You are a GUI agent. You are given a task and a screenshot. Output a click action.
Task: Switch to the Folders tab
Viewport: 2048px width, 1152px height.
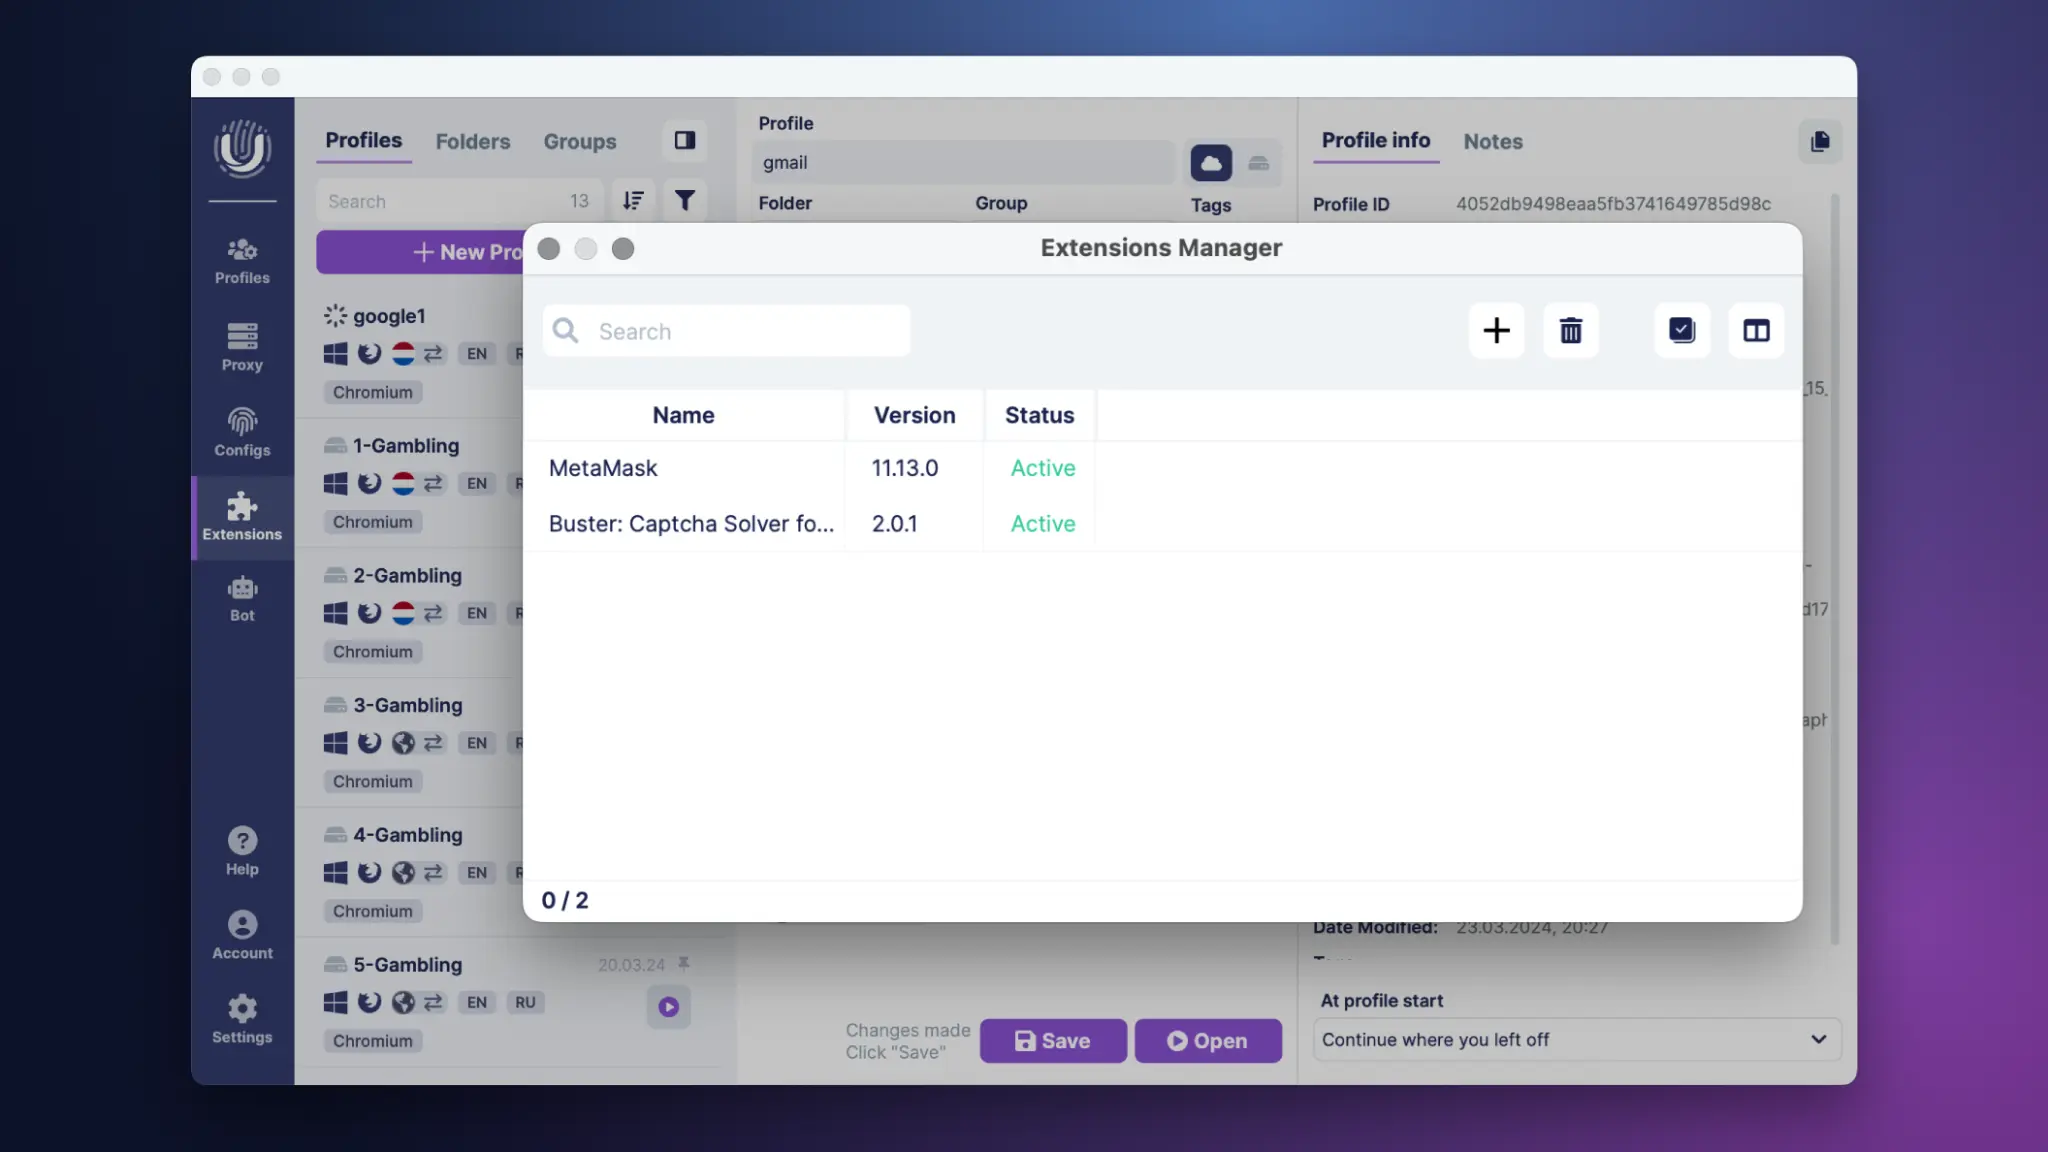click(472, 141)
